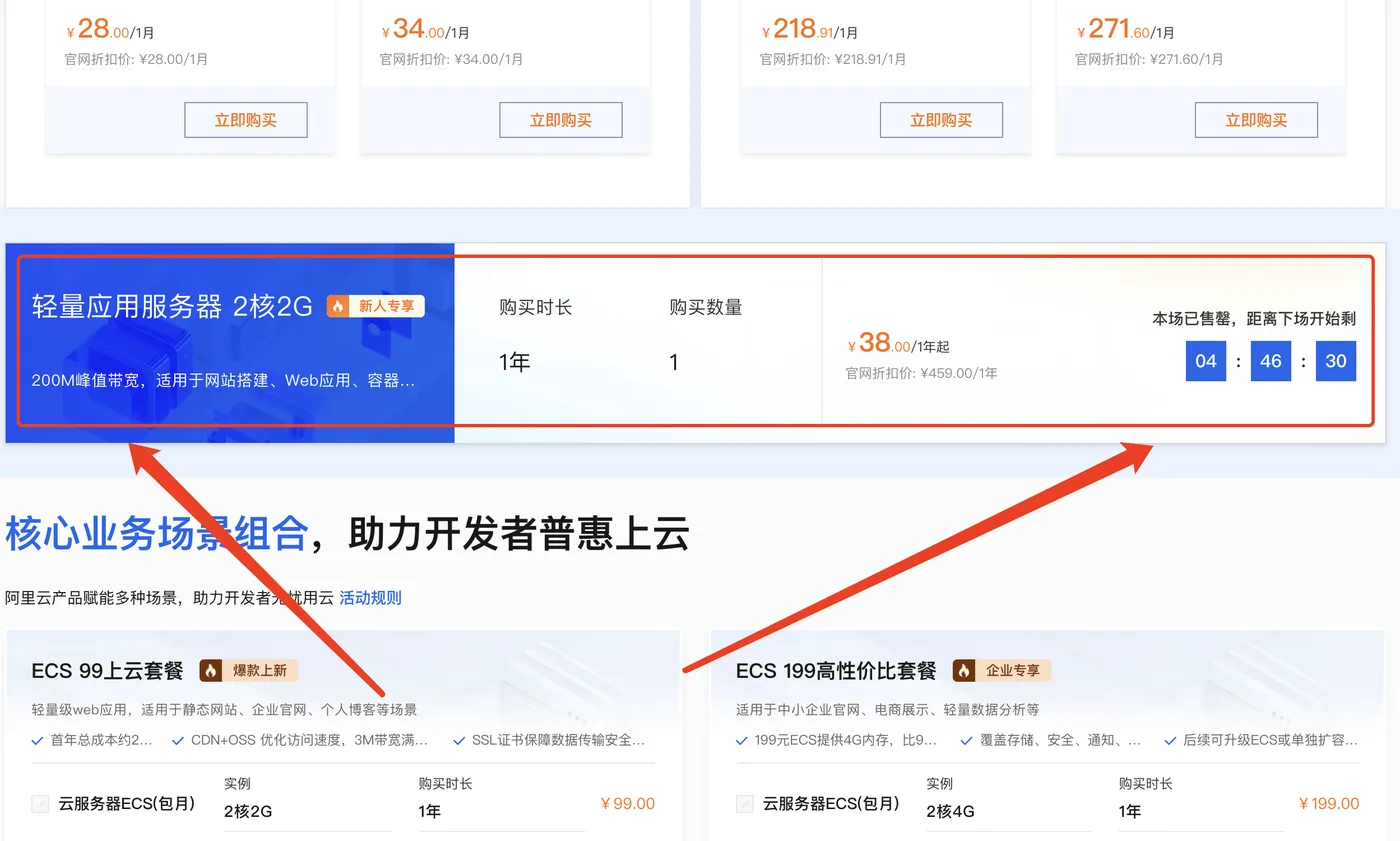Click the 200M峰值带宽 description text

[223, 381]
